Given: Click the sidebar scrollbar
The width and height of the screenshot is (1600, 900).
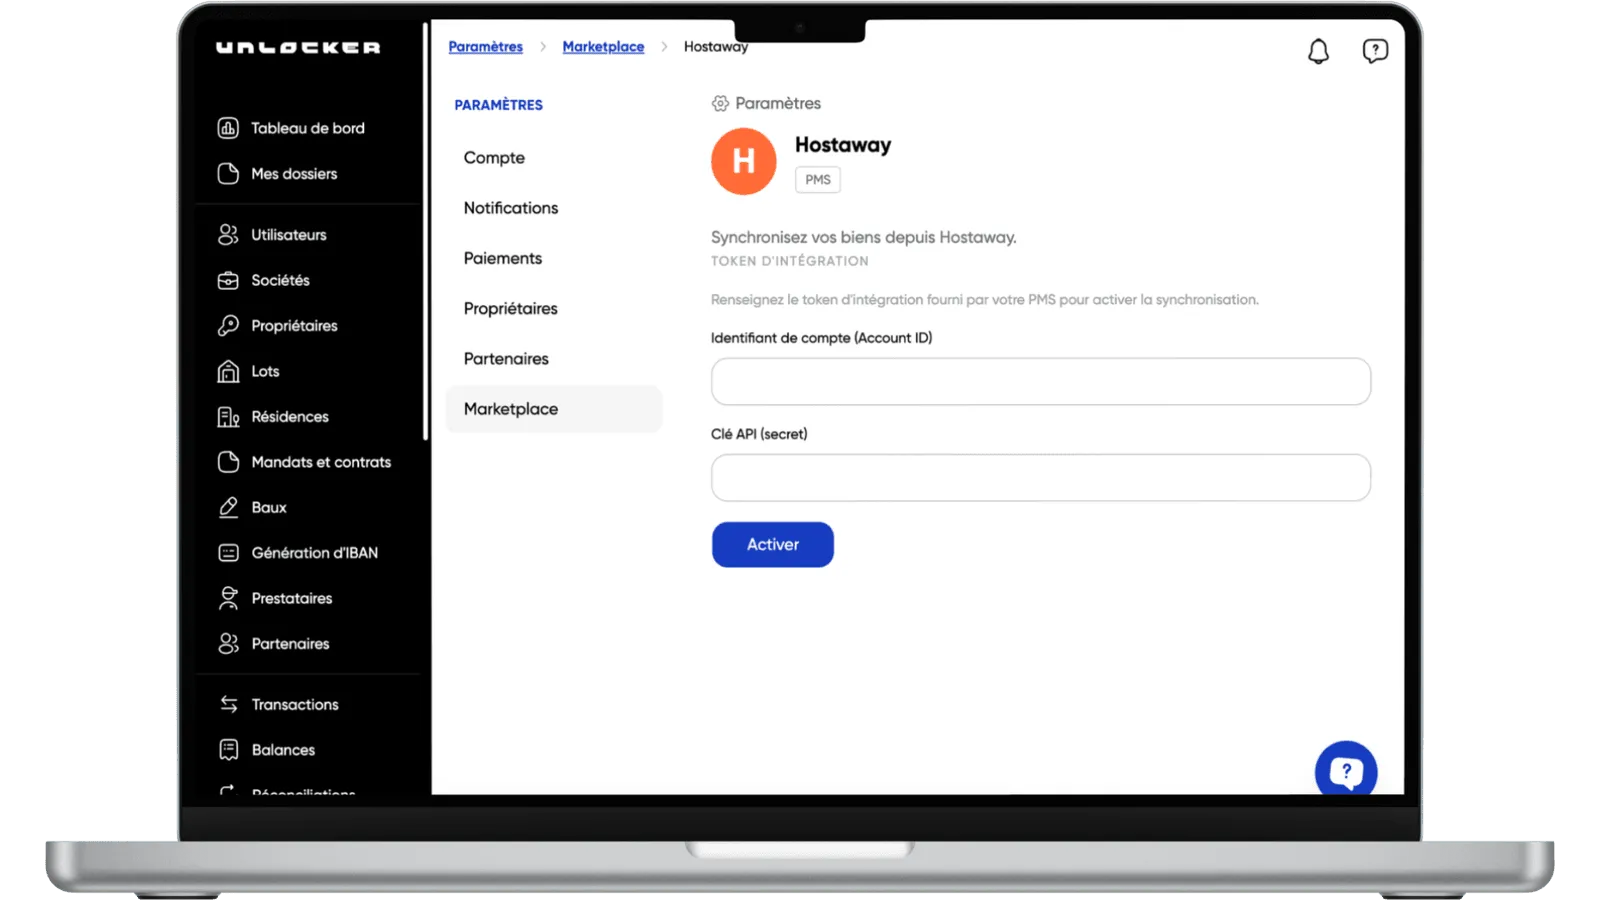Looking at the screenshot, I should click(x=425, y=230).
